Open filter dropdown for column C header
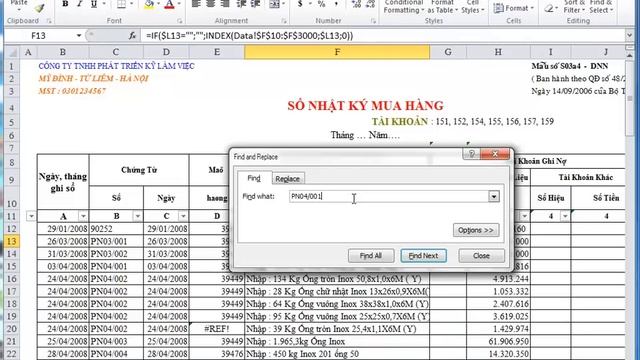The image size is (640, 360). tap(183, 216)
